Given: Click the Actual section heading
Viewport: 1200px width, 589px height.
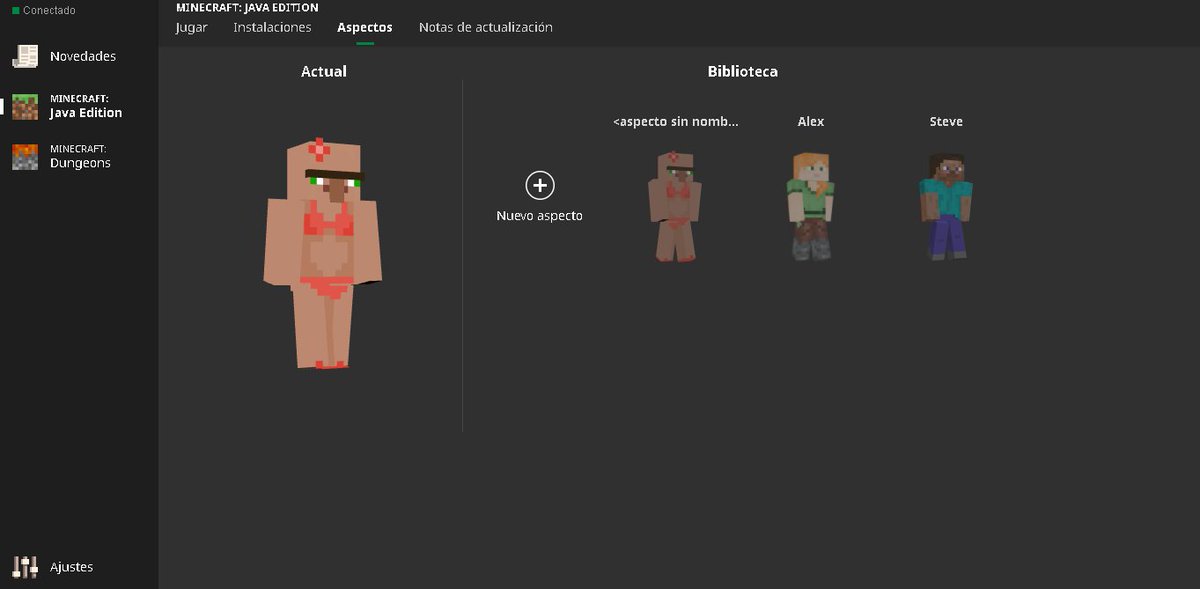Looking at the screenshot, I should pos(322,71).
